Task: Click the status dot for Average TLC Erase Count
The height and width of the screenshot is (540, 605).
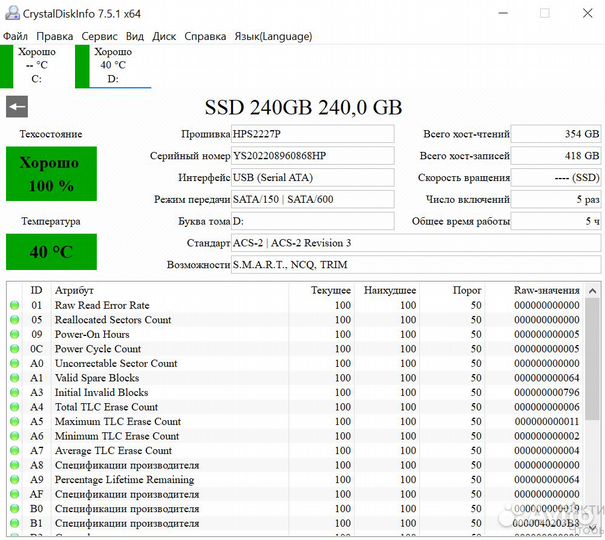Action: [15, 451]
